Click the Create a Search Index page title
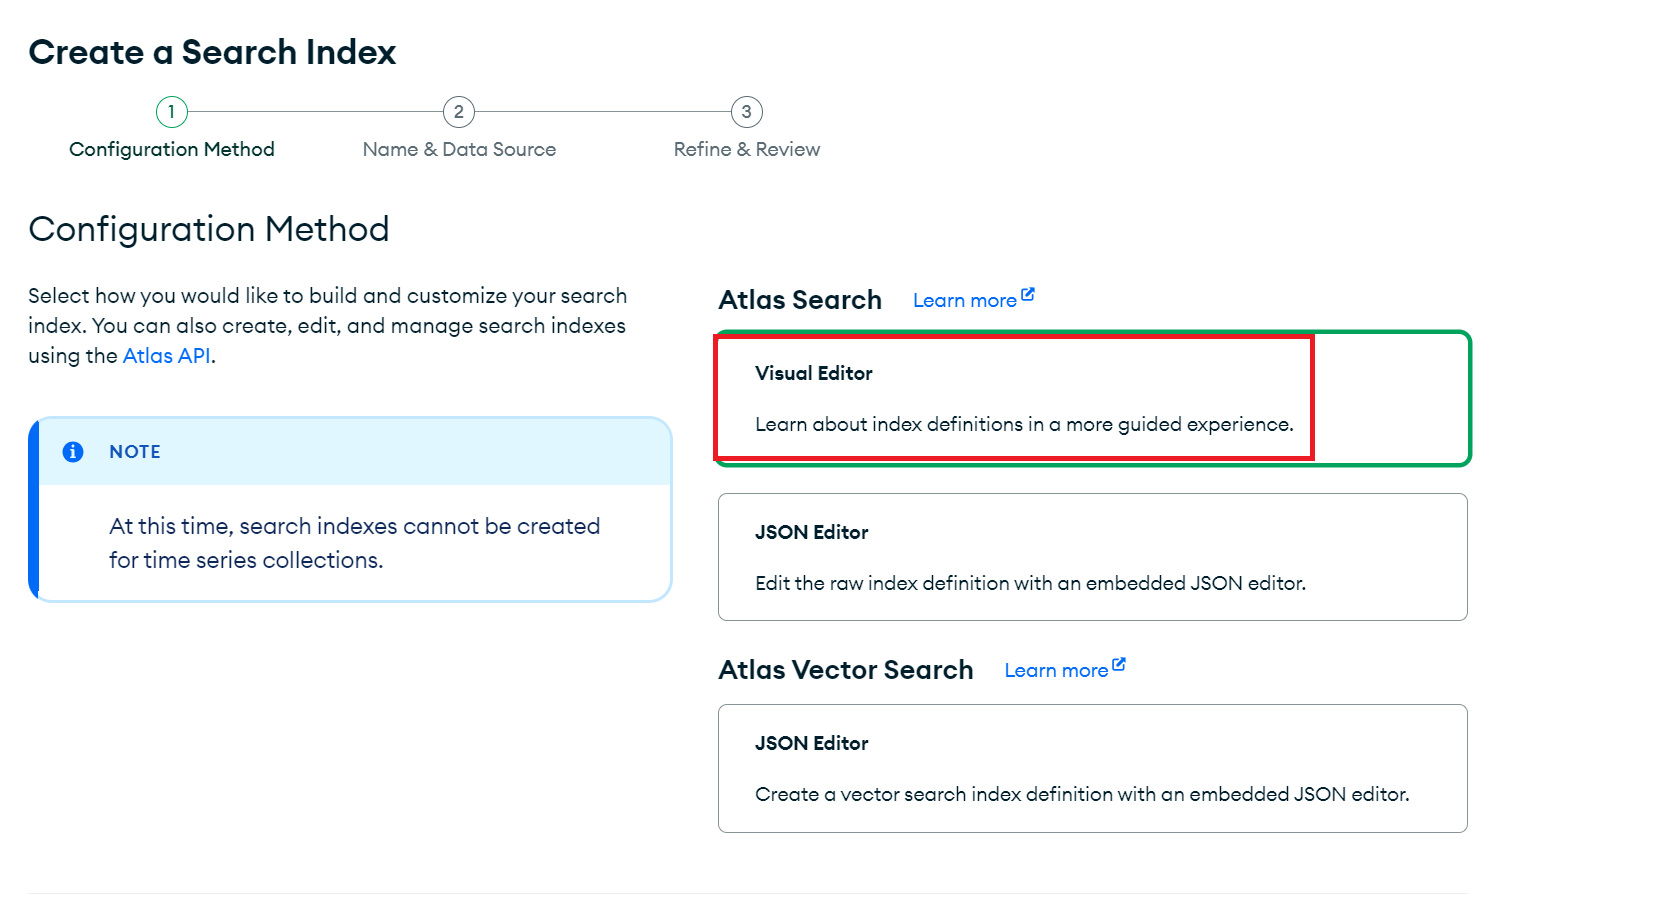Image resolution: width=1671 pixels, height=903 pixels. tap(212, 52)
